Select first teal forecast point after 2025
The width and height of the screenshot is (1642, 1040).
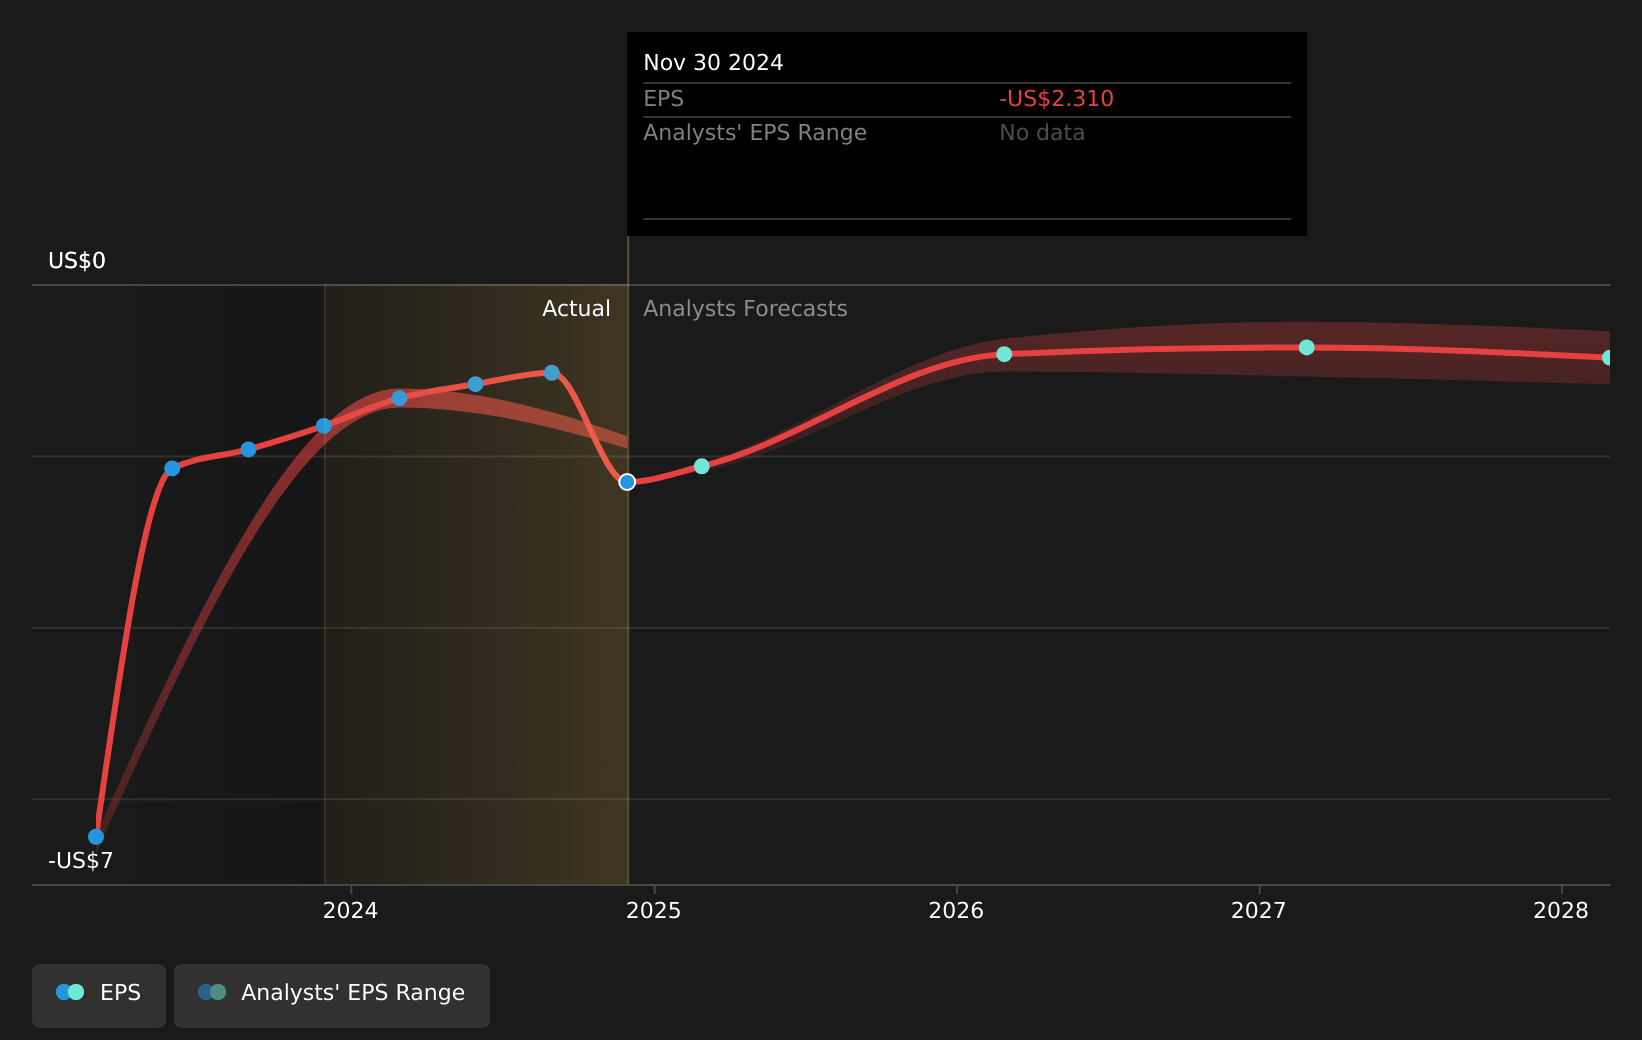pyautogui.click(x=702, y=466)
